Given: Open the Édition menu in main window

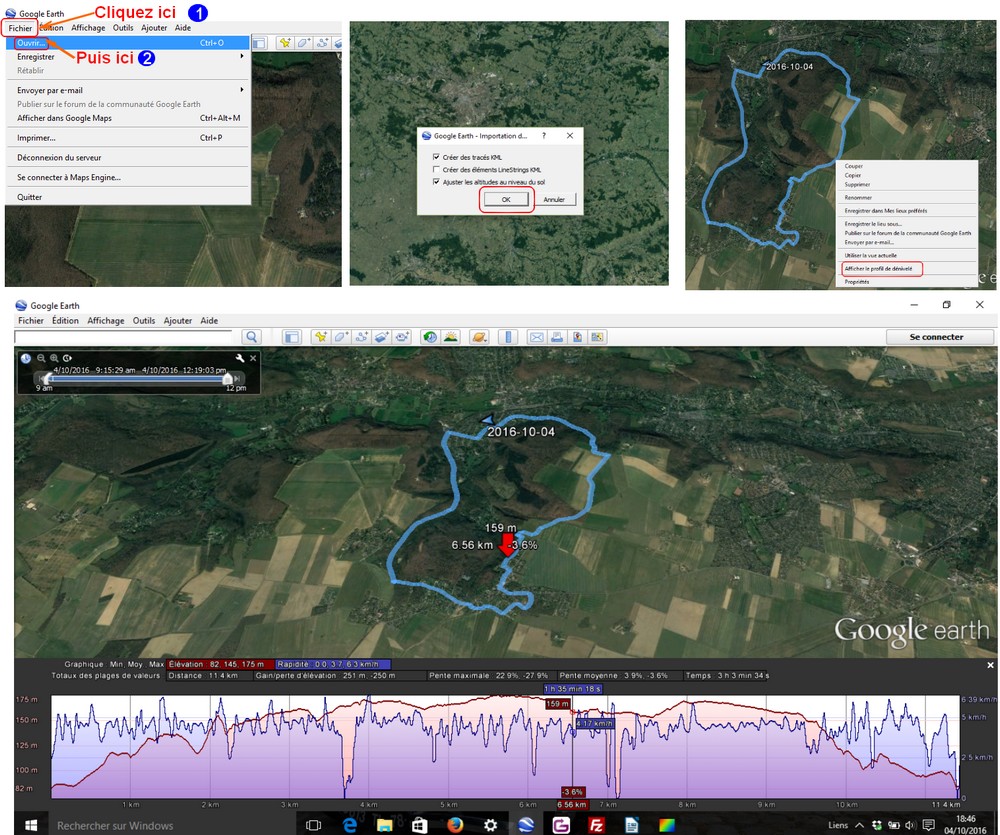Looking at the screenshot, I should (x=65, y=320).
